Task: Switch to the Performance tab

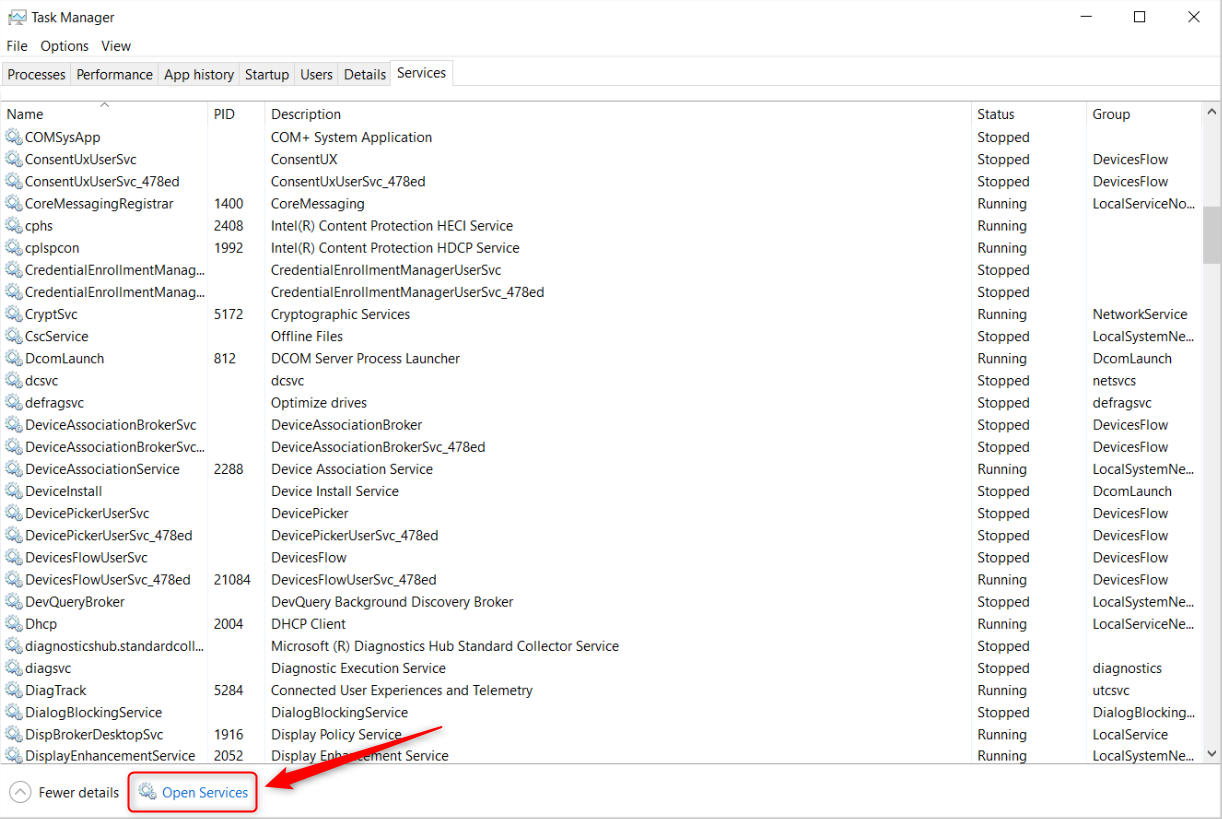Action: (115, 74)
